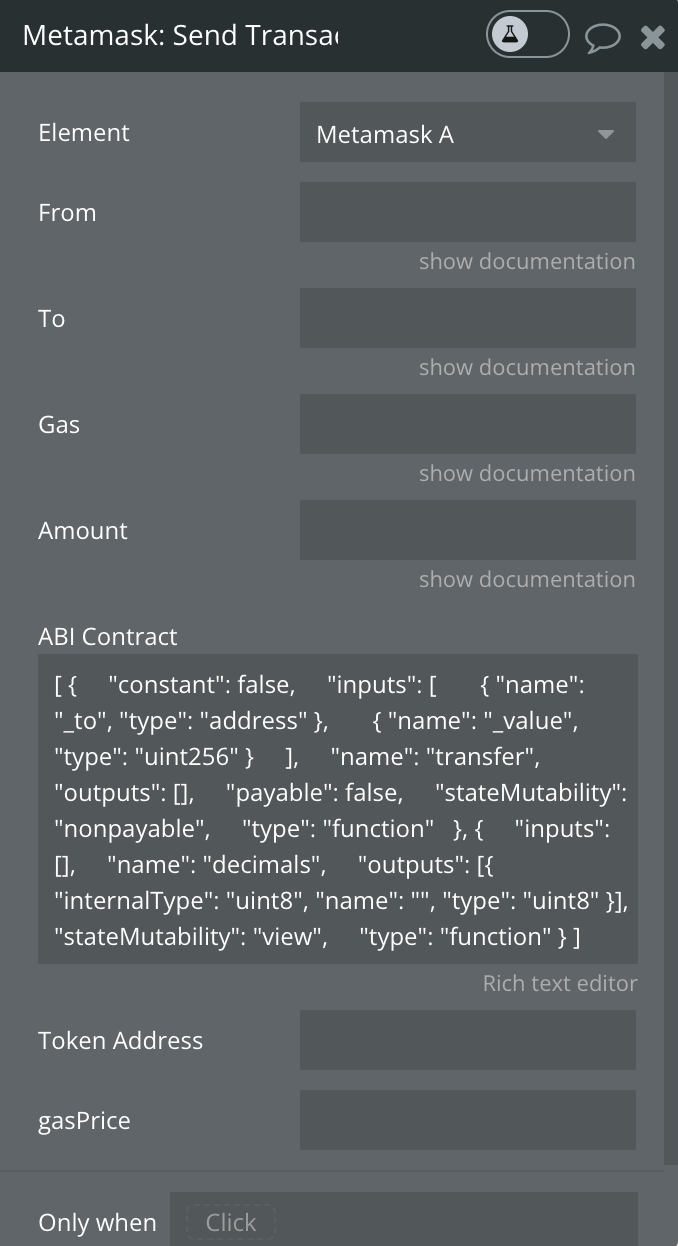The width and height of the screenshot is (678, 1246).
Task: Click the Amount input field
Action: point(468,530)
